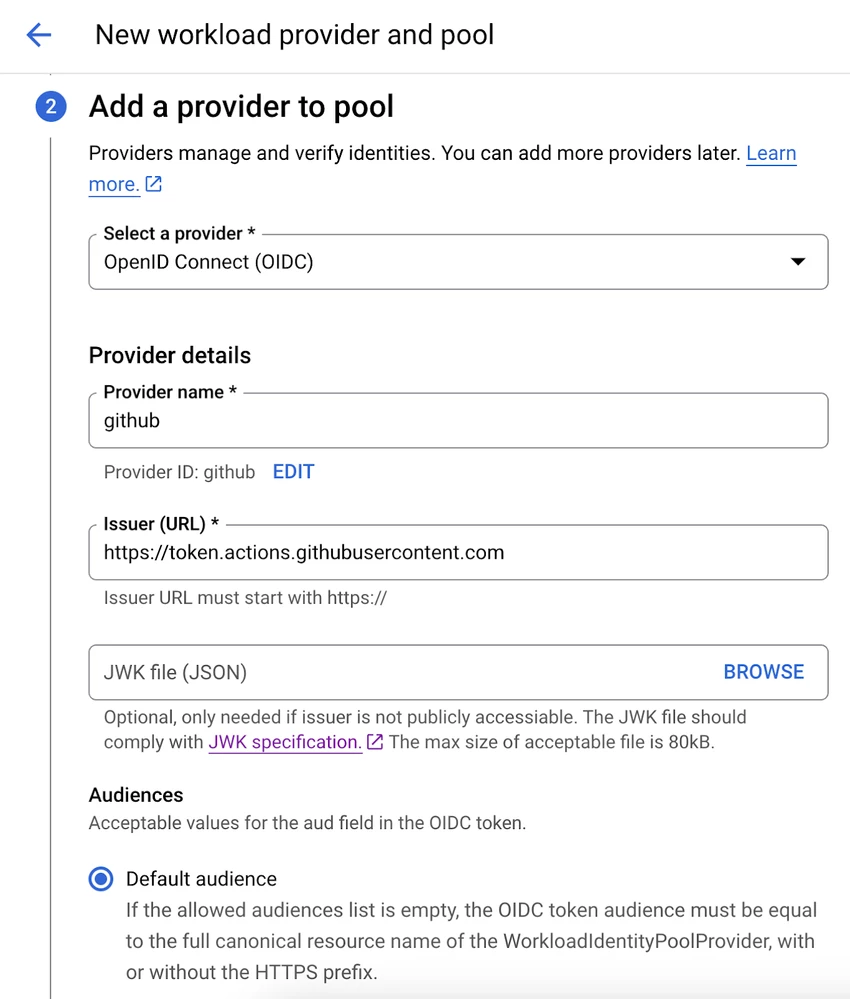This screenshot has width=850, height=999.
Task: Open the Learn more link
Action: [770, 154]
